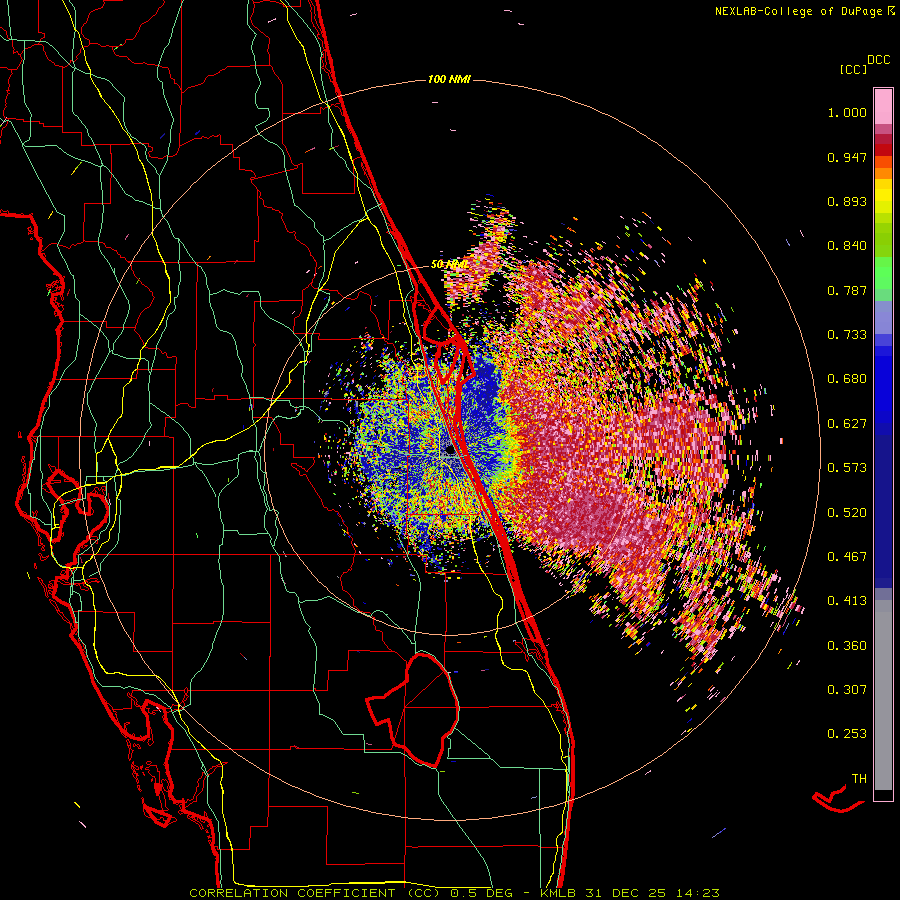The height and width of the screenshot is (900, 900).
Task: Select the 1.000 legend value
Action: point(847,112)
